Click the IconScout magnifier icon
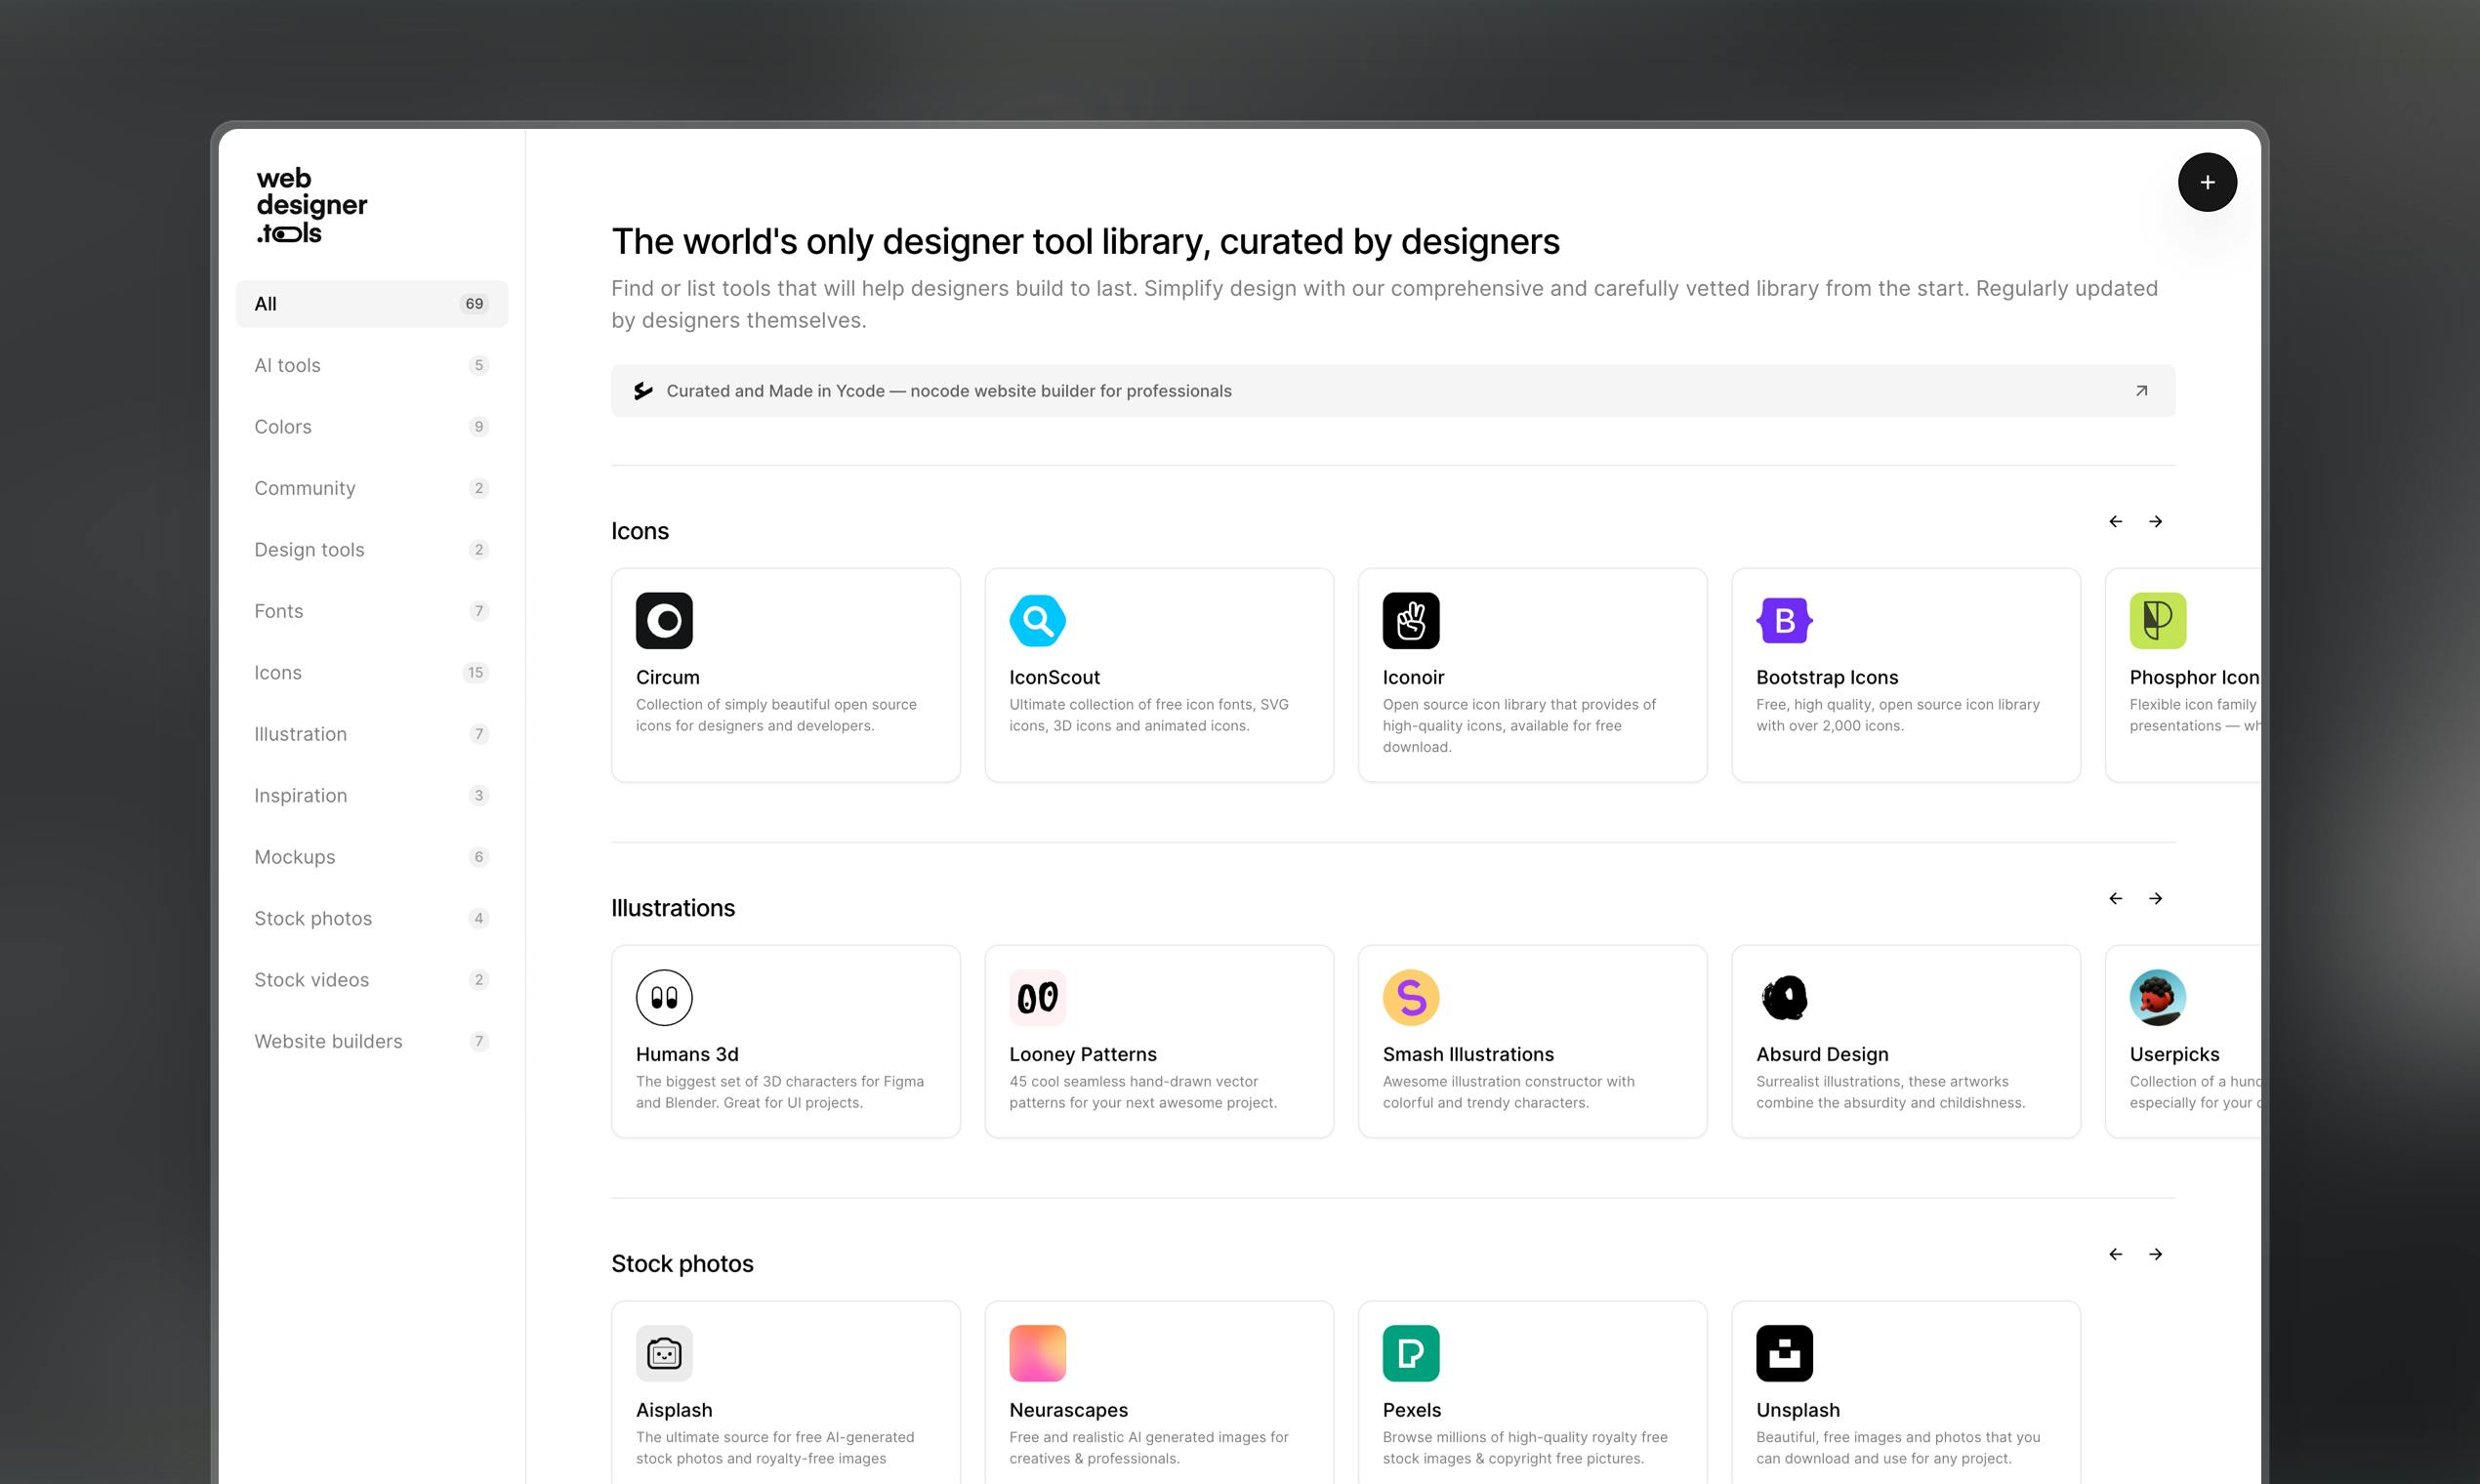This screenshot has width=2480, height=1484. (x=1037, y=620)
